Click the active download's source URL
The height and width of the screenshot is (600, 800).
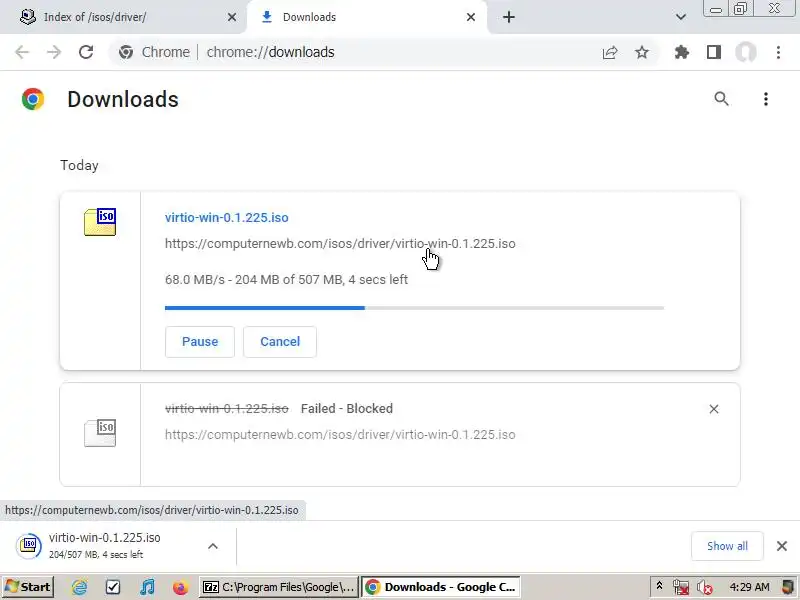[340, 243]
